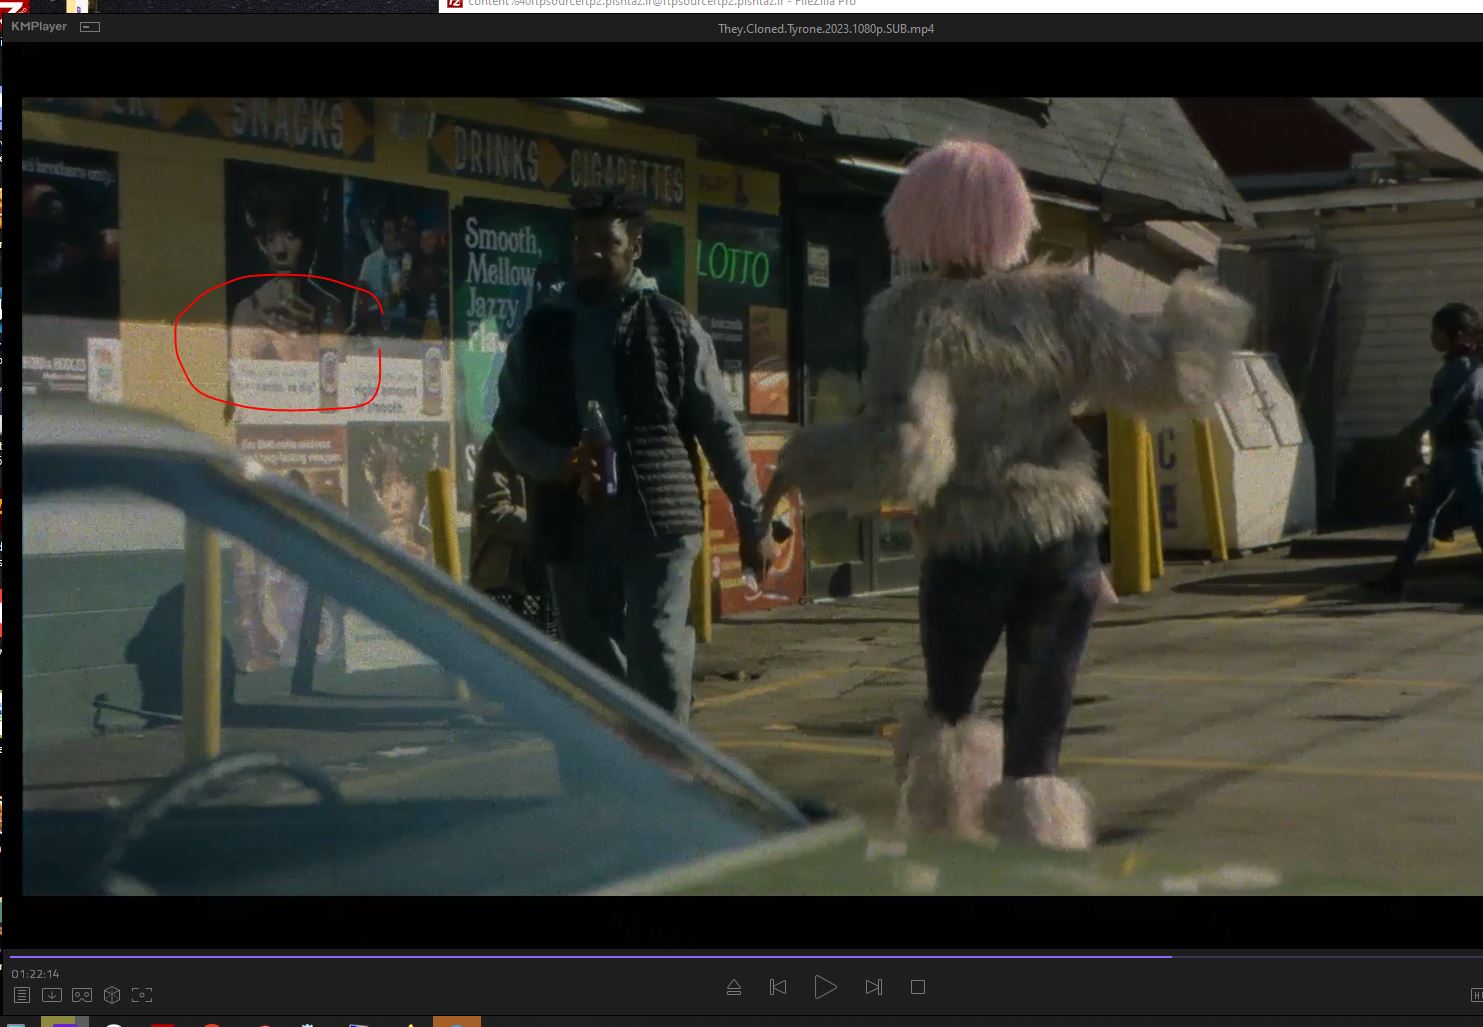
Task: Click the FileZilla window title behind player
Action: click(660, 4)
